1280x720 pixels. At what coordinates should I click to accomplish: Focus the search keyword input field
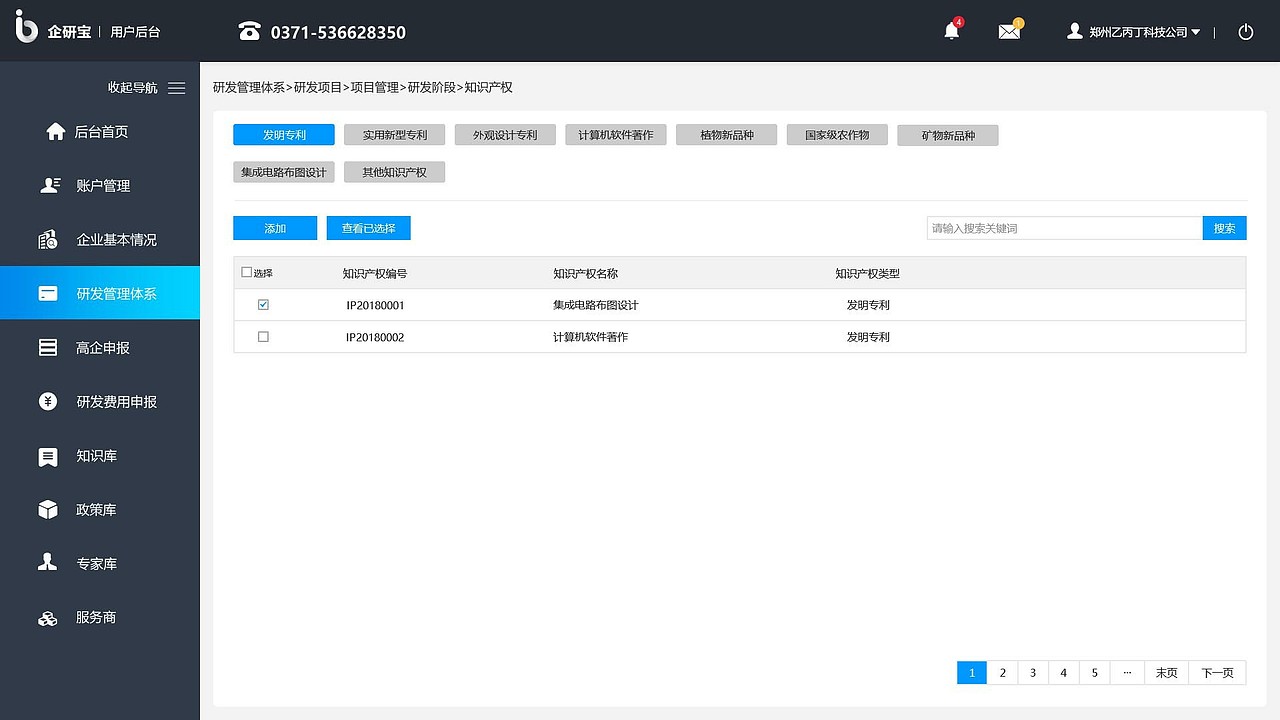[1065, 228]
